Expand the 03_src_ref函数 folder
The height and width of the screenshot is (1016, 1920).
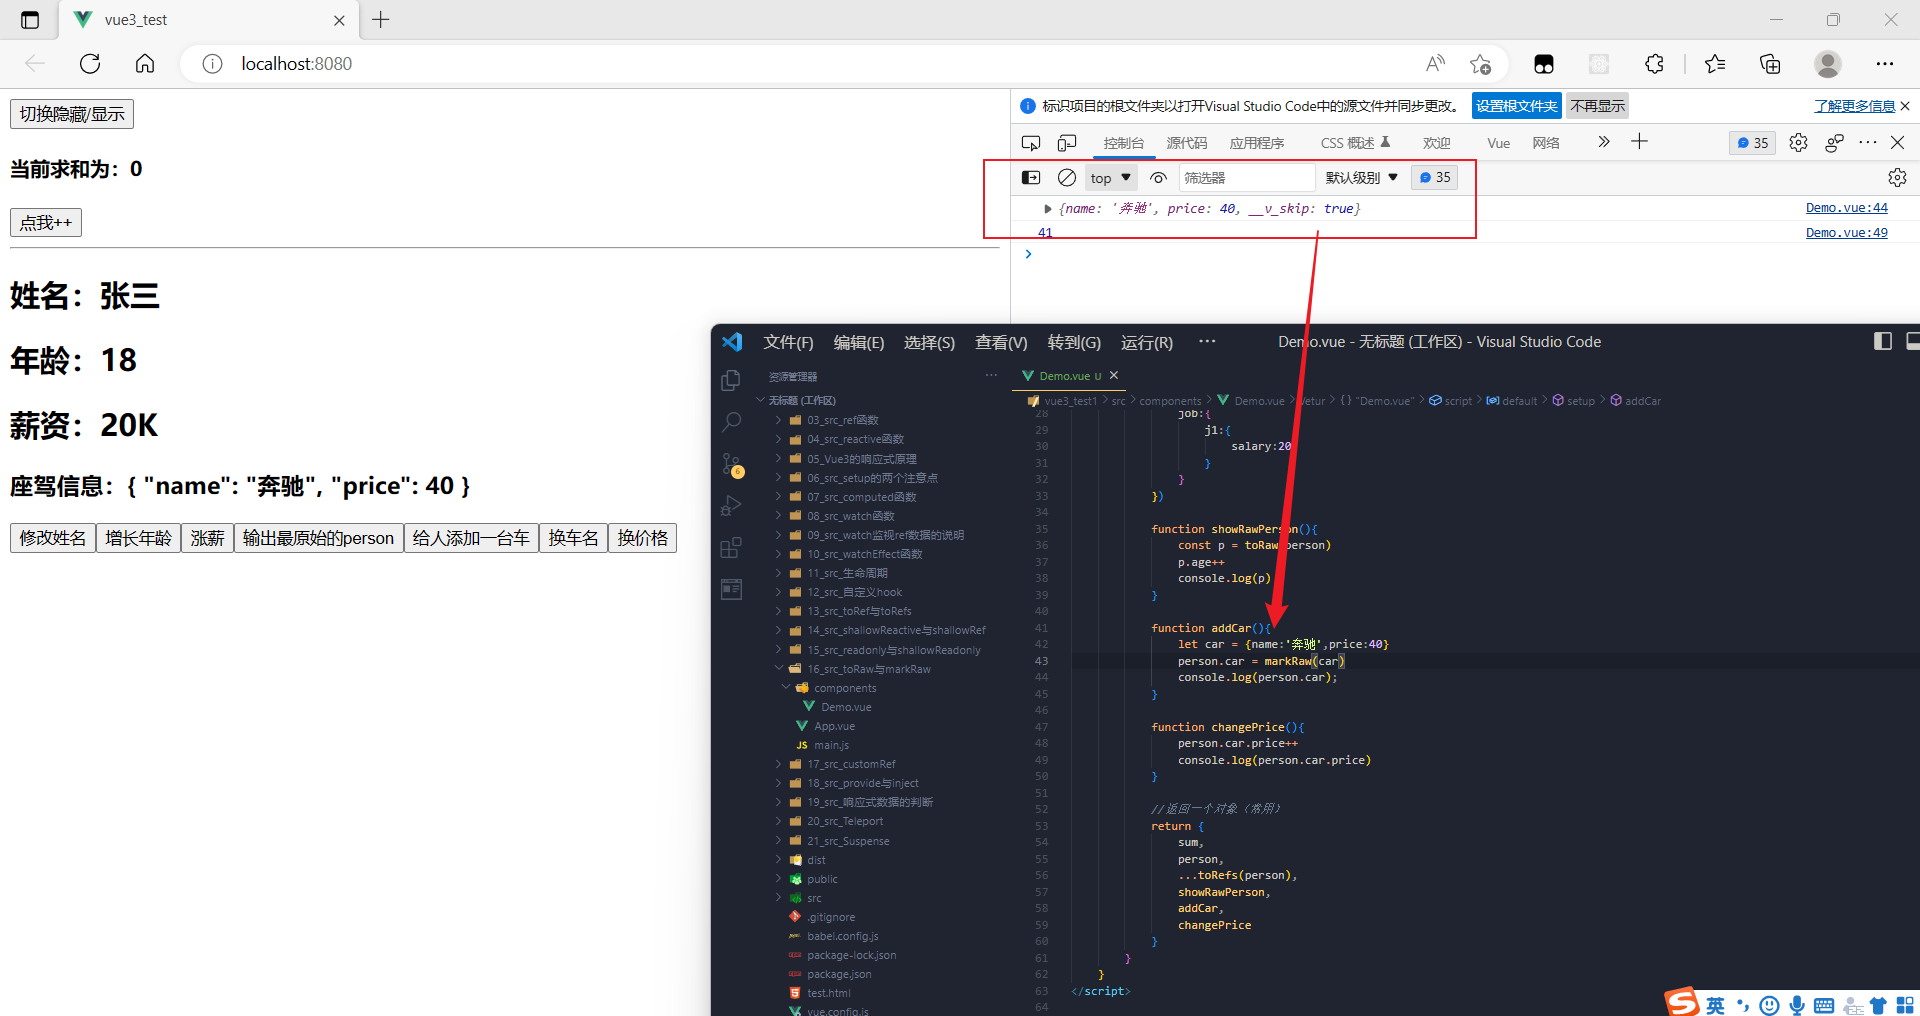point(842,420)
